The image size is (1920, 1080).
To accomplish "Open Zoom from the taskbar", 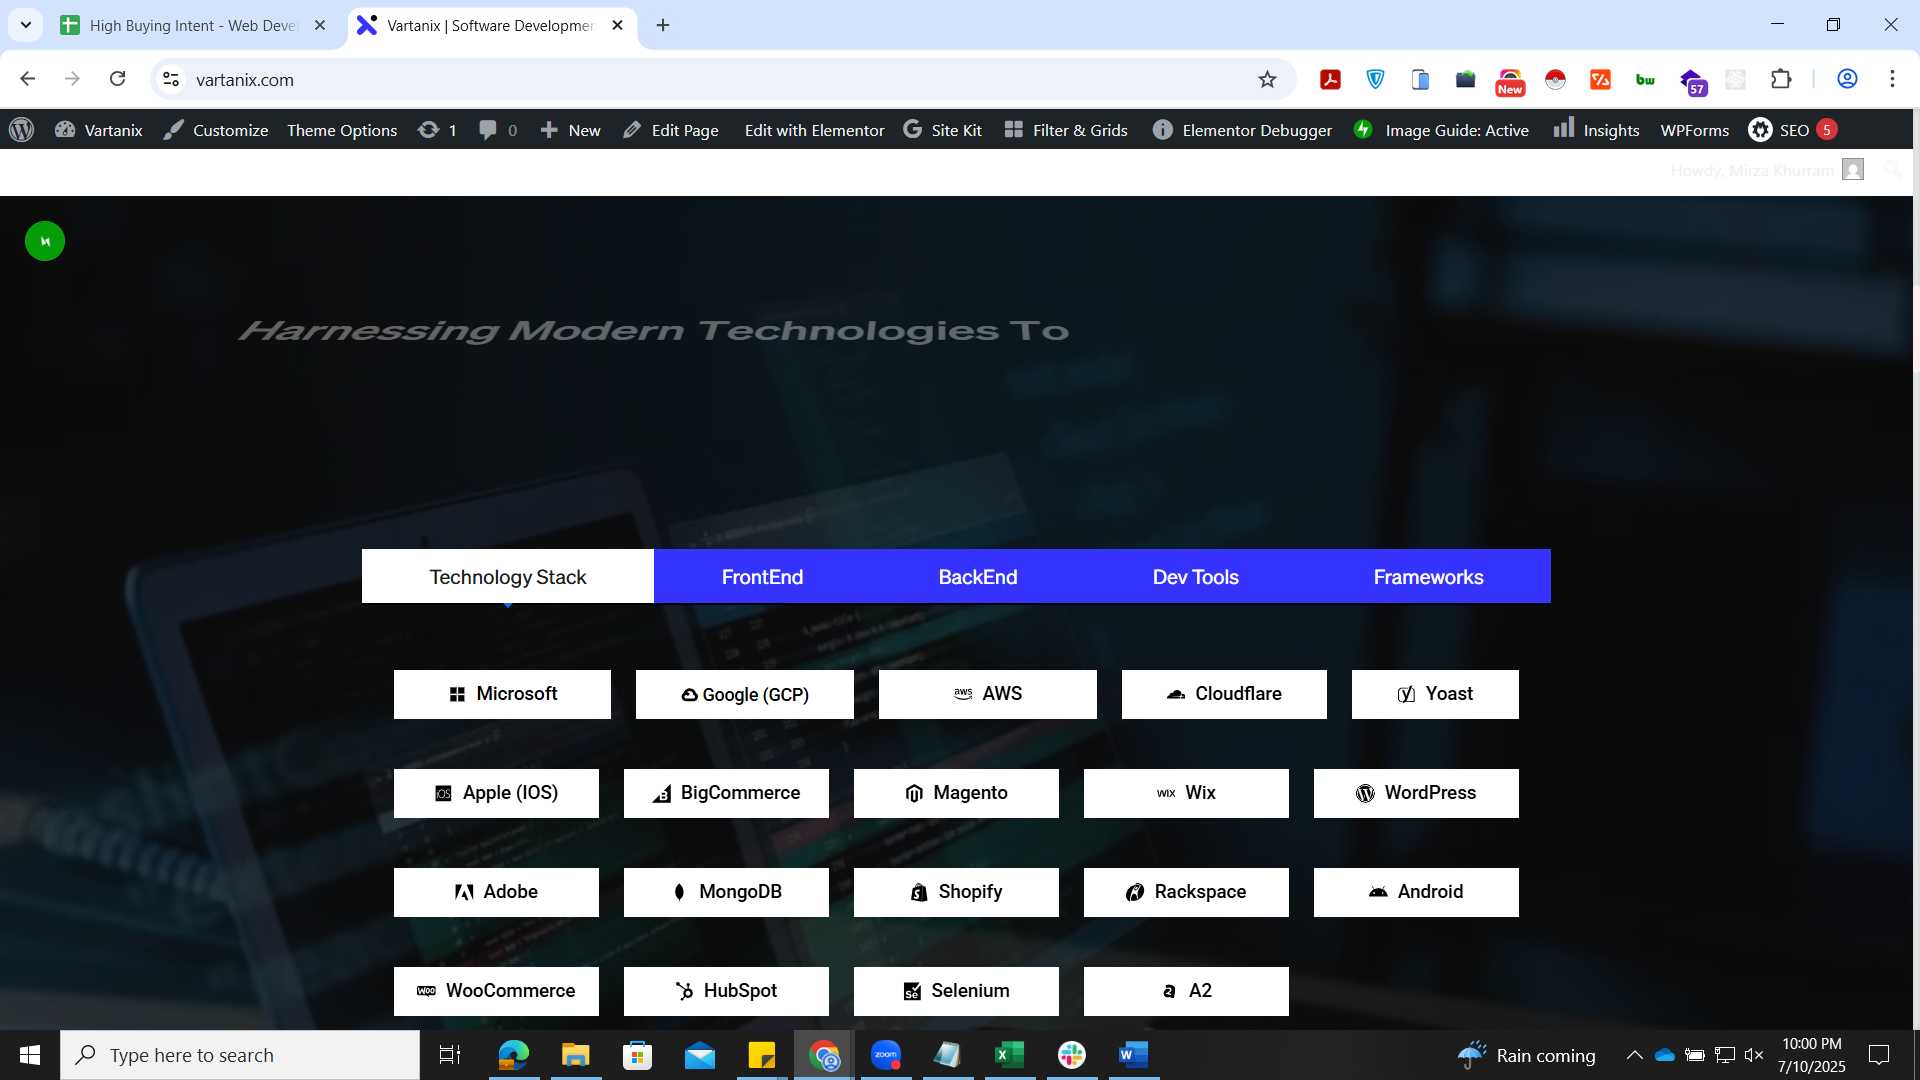I will coord(886,1055).
